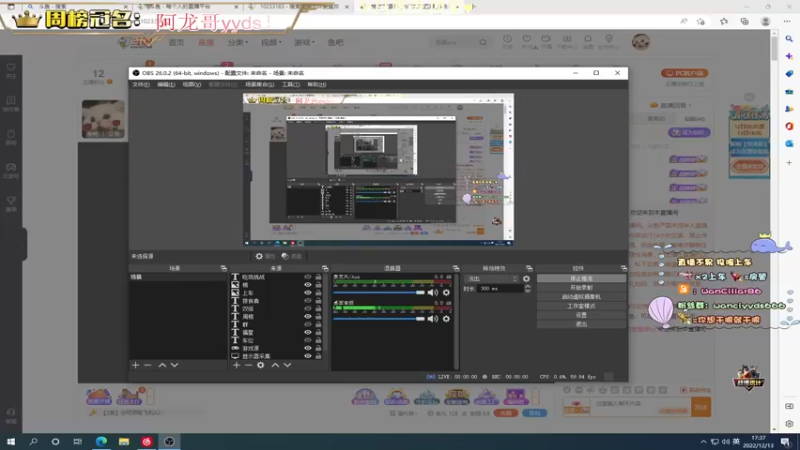
Task: Toggle the lock on the 显示器采集 source
Action: coord(318,356)
